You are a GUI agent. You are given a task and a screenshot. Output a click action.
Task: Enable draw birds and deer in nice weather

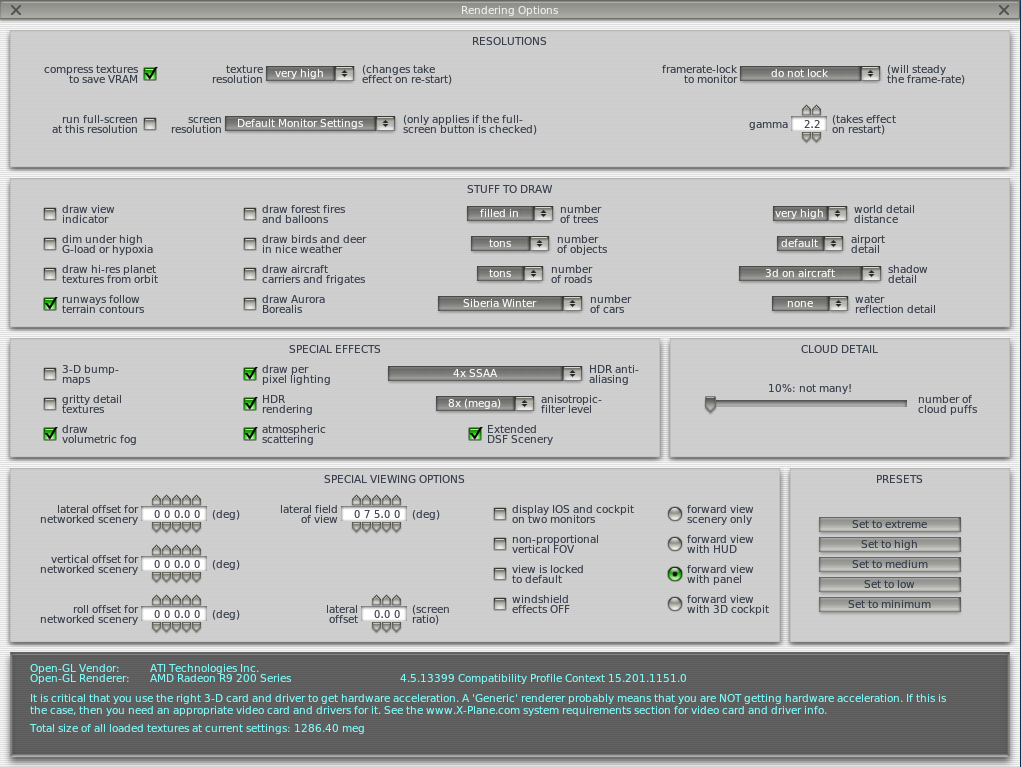pos(250,244)
